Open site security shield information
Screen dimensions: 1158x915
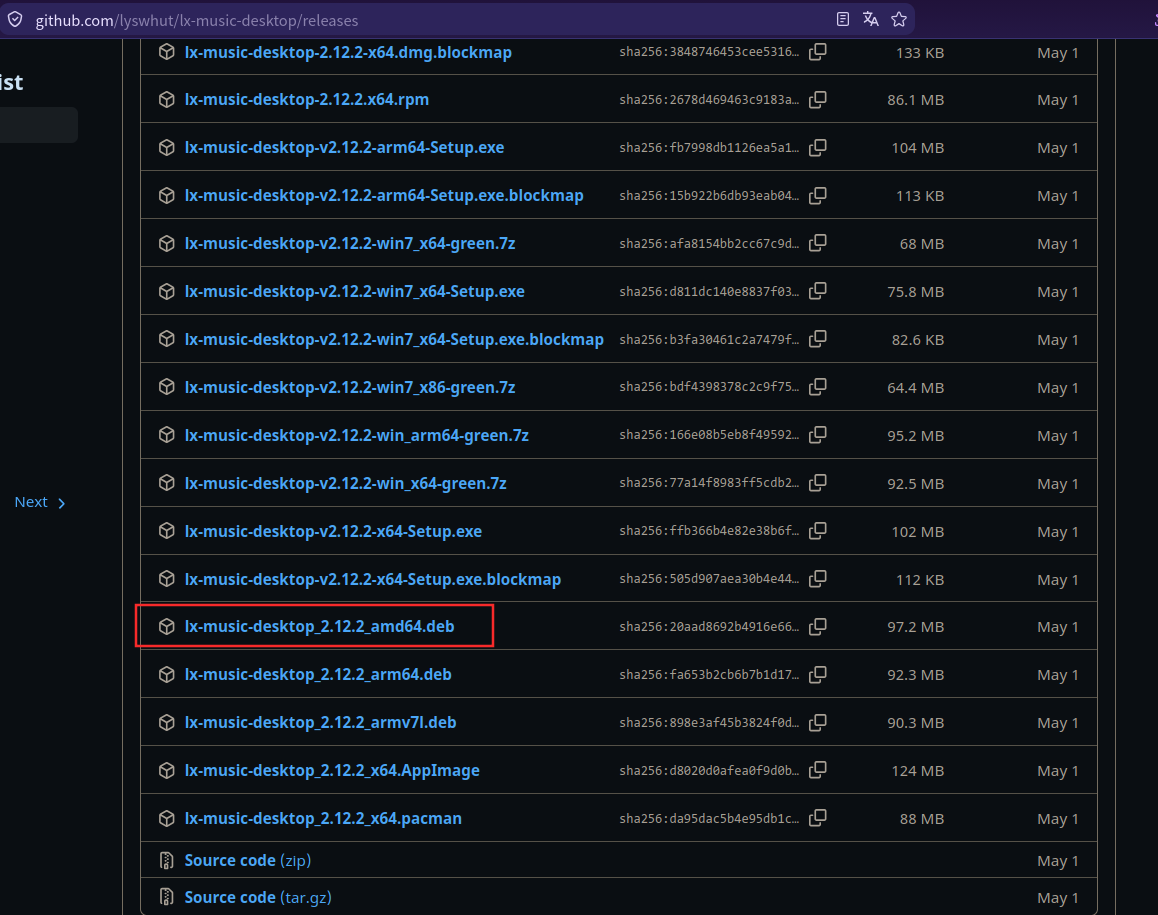[x=15, y=19]
